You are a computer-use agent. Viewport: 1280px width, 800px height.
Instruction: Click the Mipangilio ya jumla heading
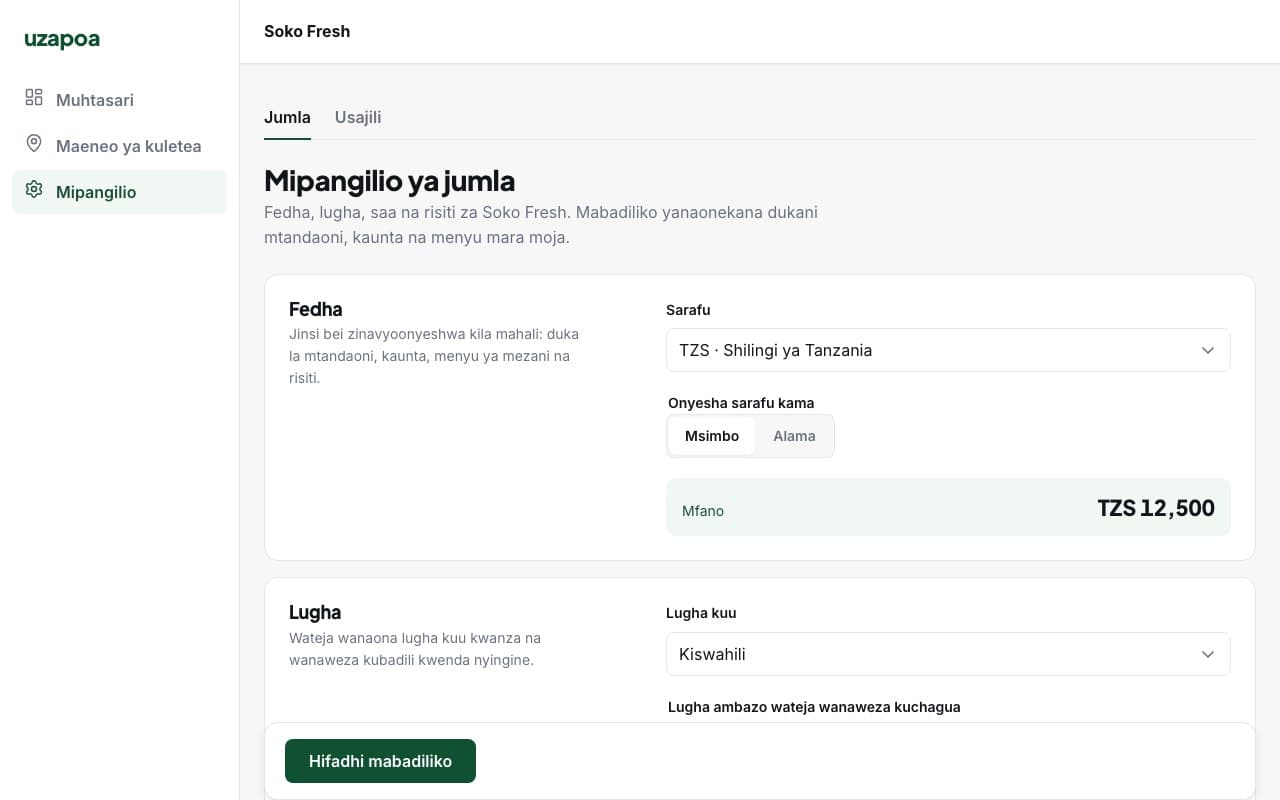click(389, 181)
